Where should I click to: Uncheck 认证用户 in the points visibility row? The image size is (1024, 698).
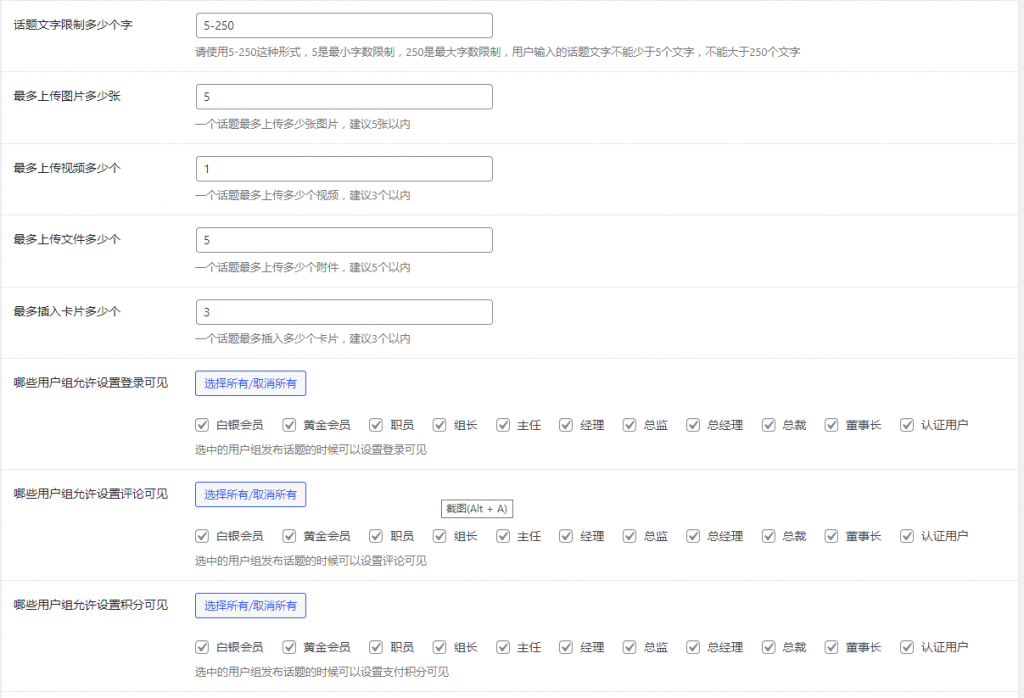906,646
